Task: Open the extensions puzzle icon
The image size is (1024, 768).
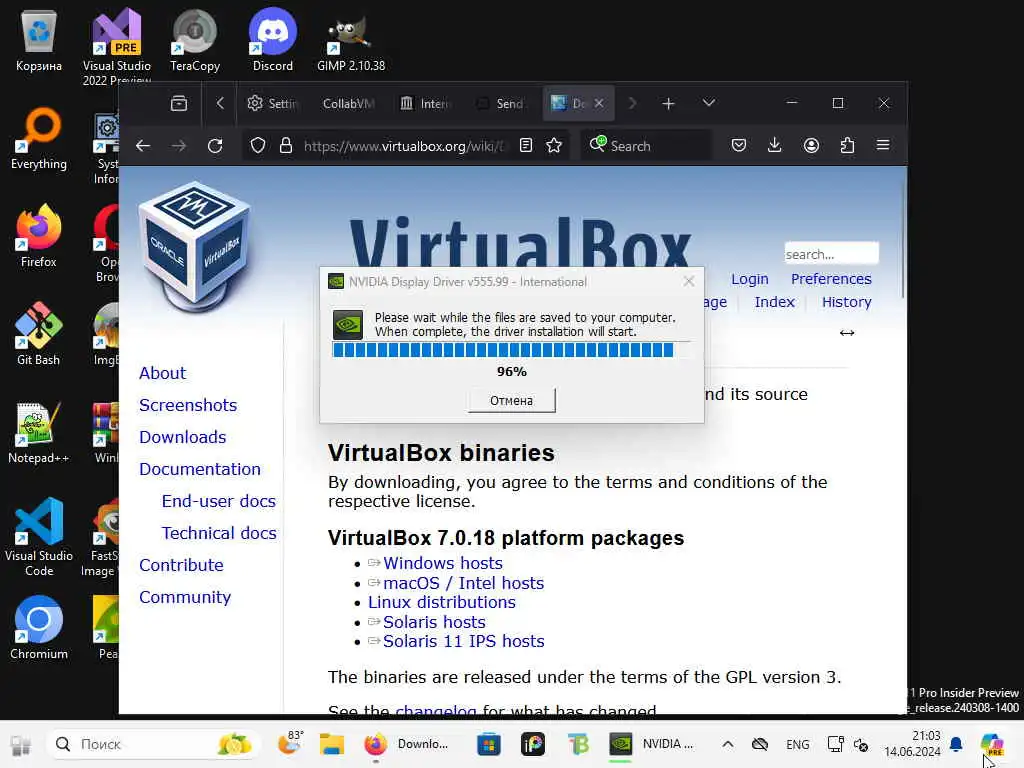Action: (x=847, y=145)
